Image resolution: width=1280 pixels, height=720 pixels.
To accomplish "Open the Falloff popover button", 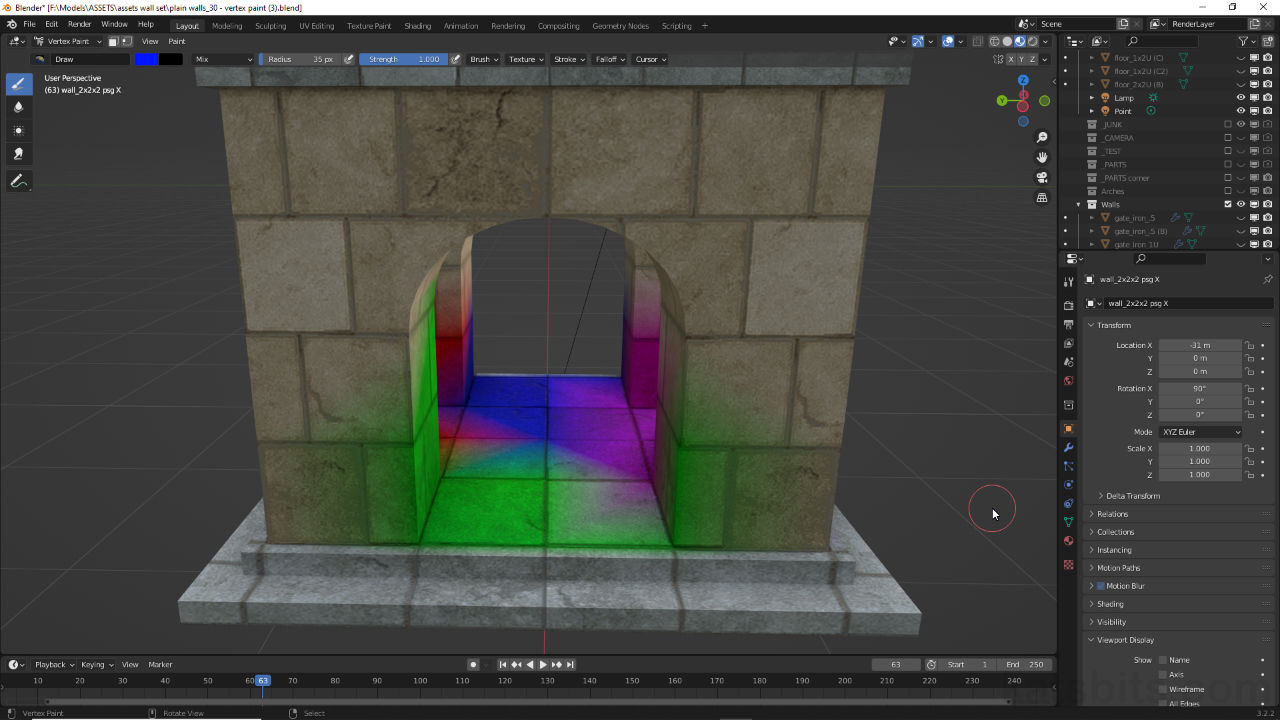I will pos(609,59).
